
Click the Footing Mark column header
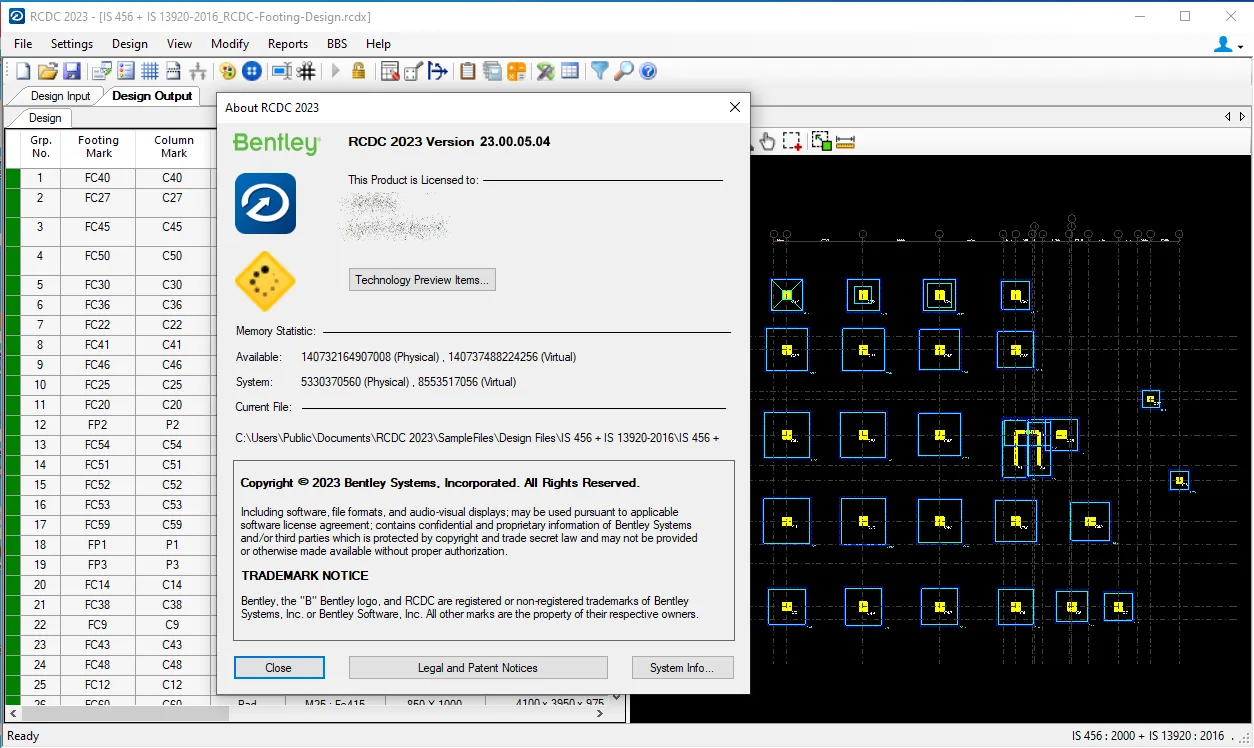click(x=98, y=147)
